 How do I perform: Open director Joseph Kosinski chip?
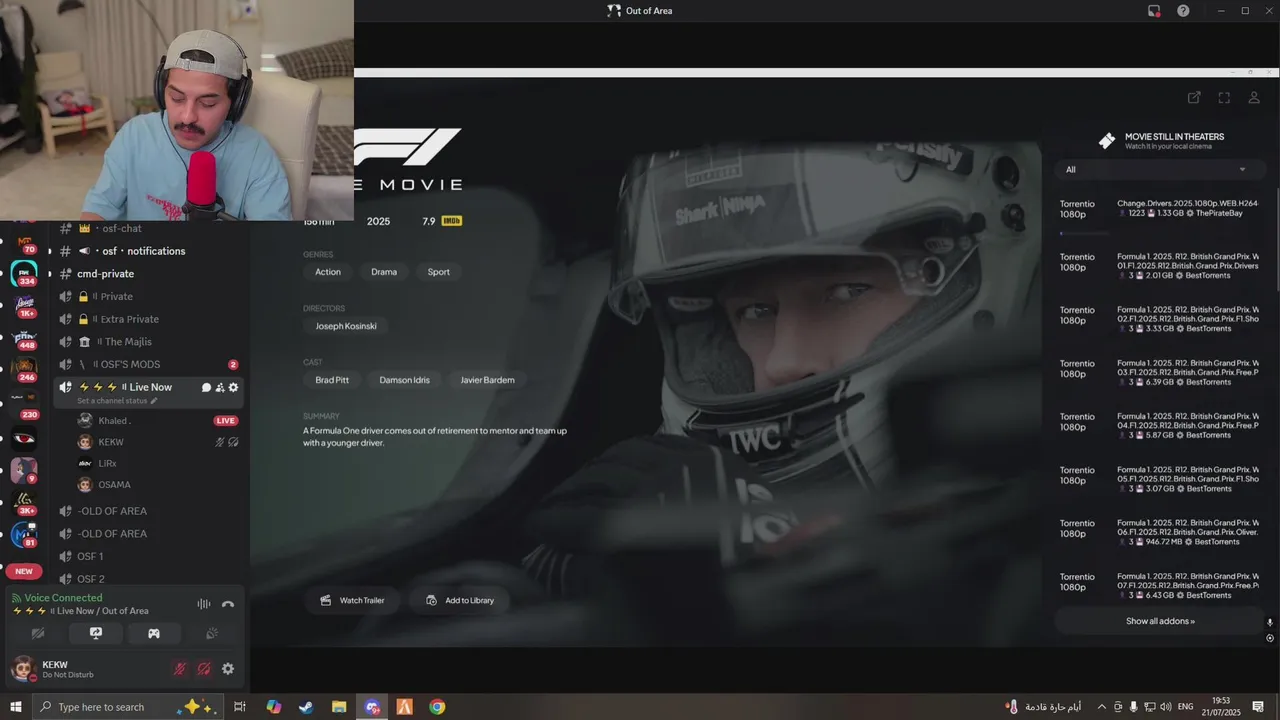[346, 326]
